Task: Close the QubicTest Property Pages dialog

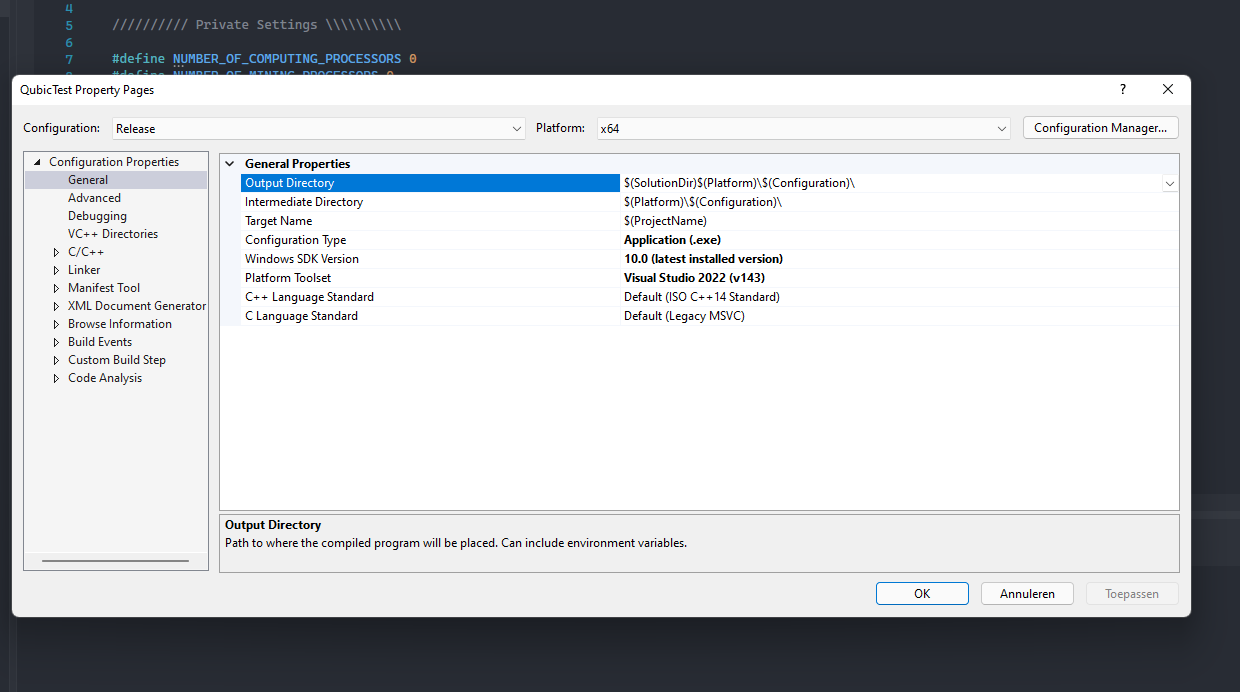Action: tap(1168, 89)
